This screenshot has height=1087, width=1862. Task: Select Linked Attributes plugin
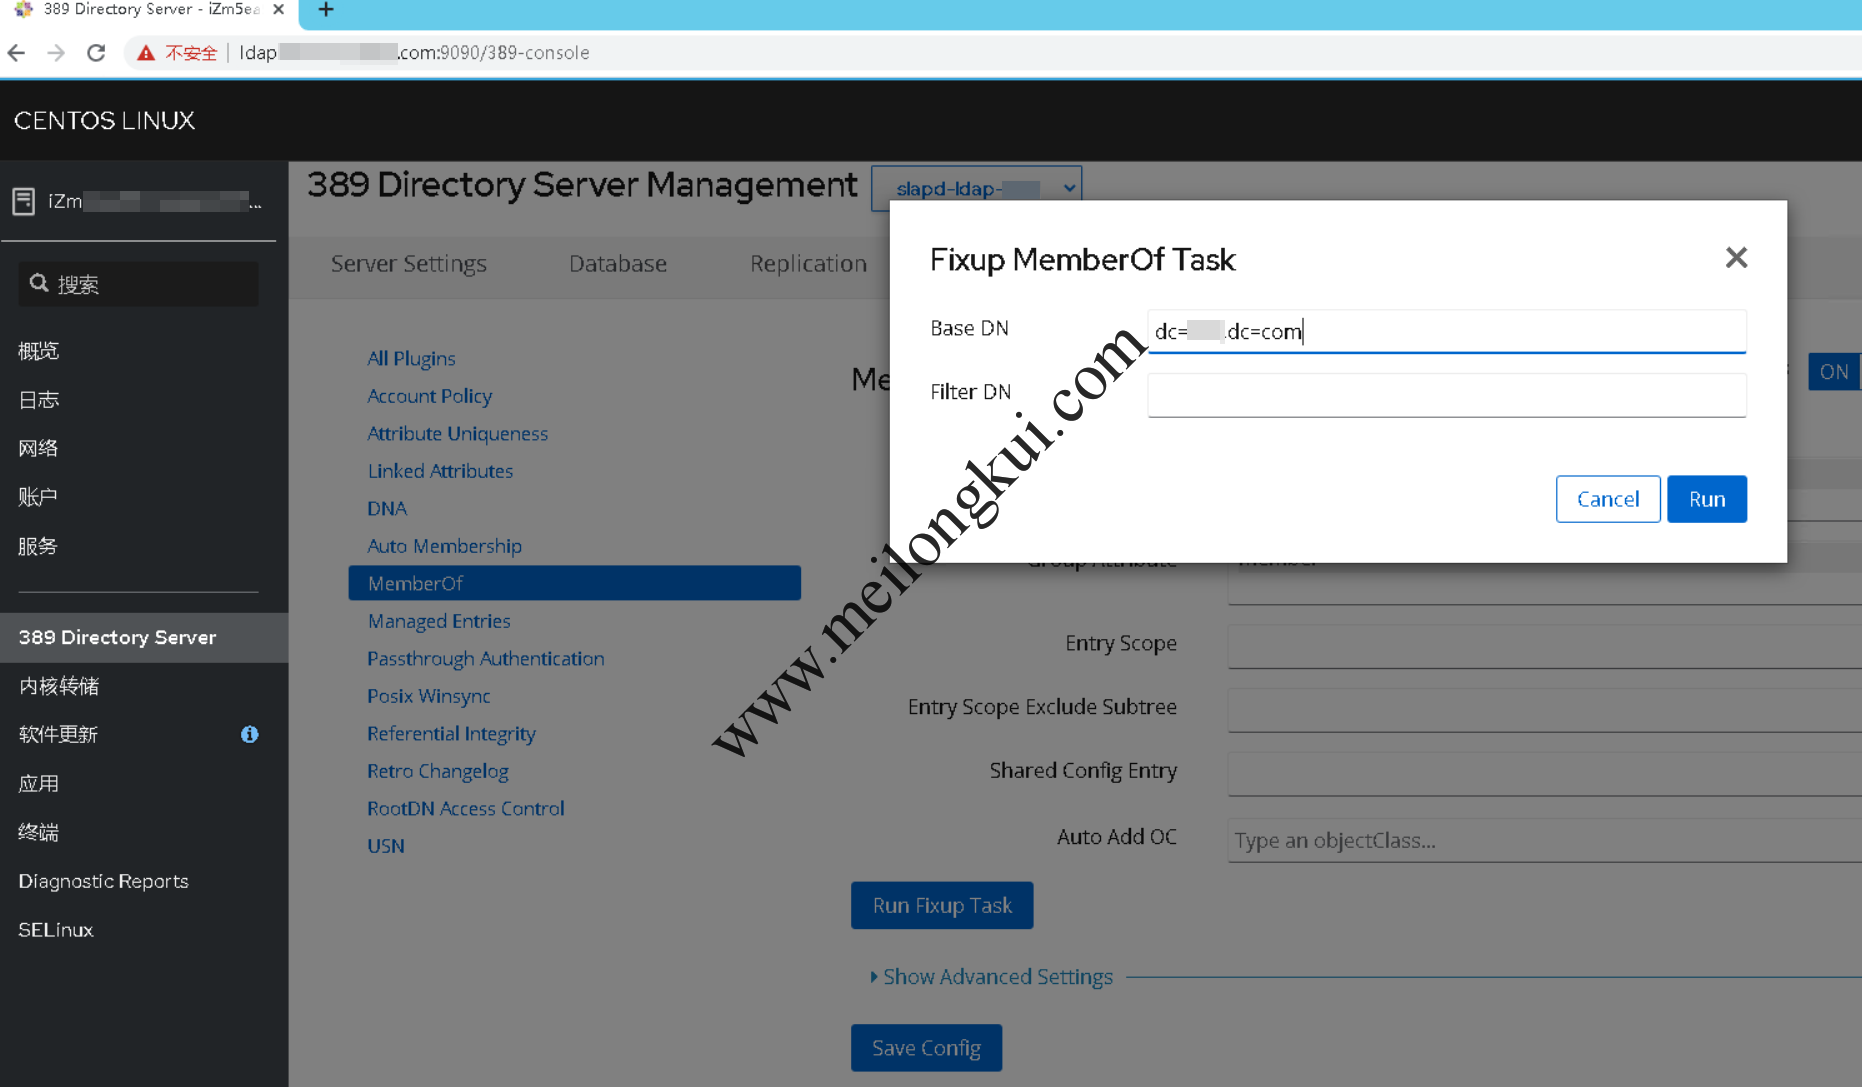pyautogui.click(x=440, y=471)
